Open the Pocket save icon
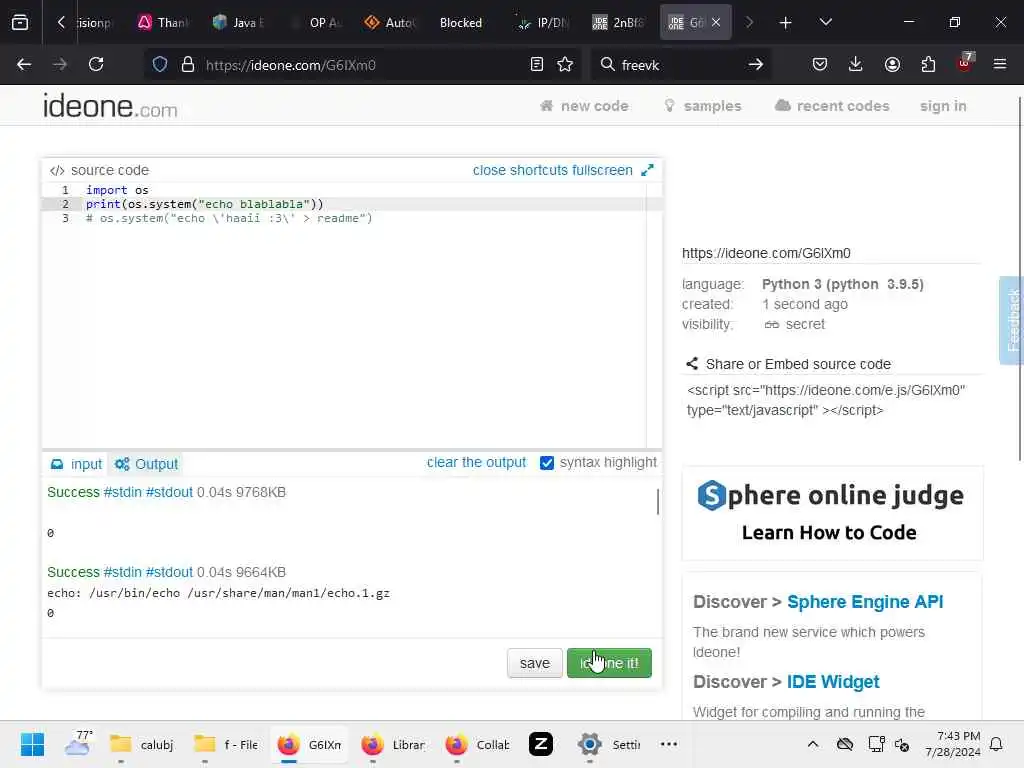The image size is (1024, 768). [x=820, y=64]
